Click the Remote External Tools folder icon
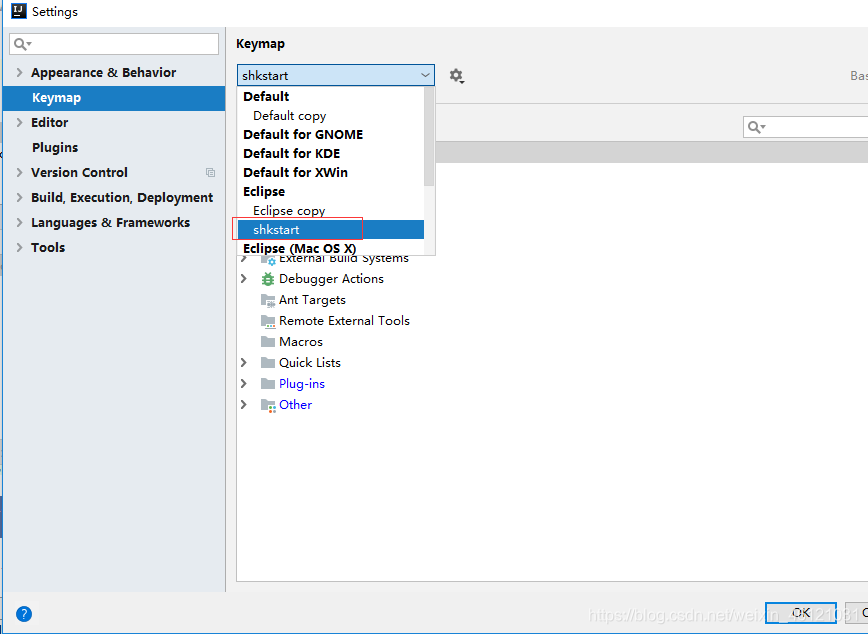Viewport: 868px width, 634px height. 268,321
